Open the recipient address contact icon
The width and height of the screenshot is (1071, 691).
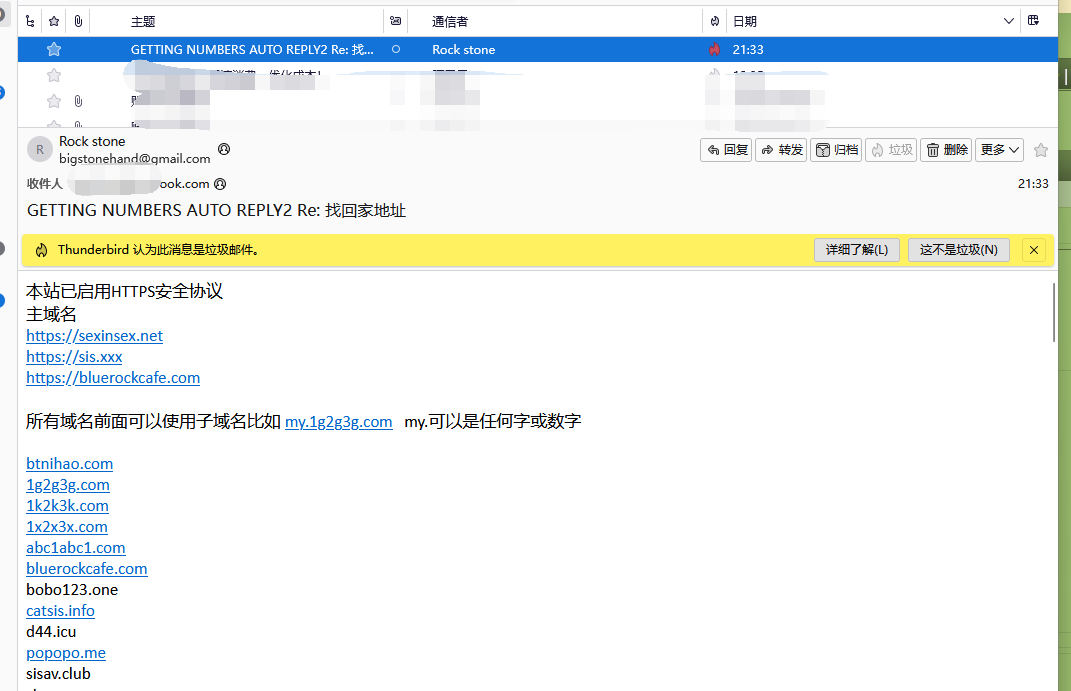220,184
